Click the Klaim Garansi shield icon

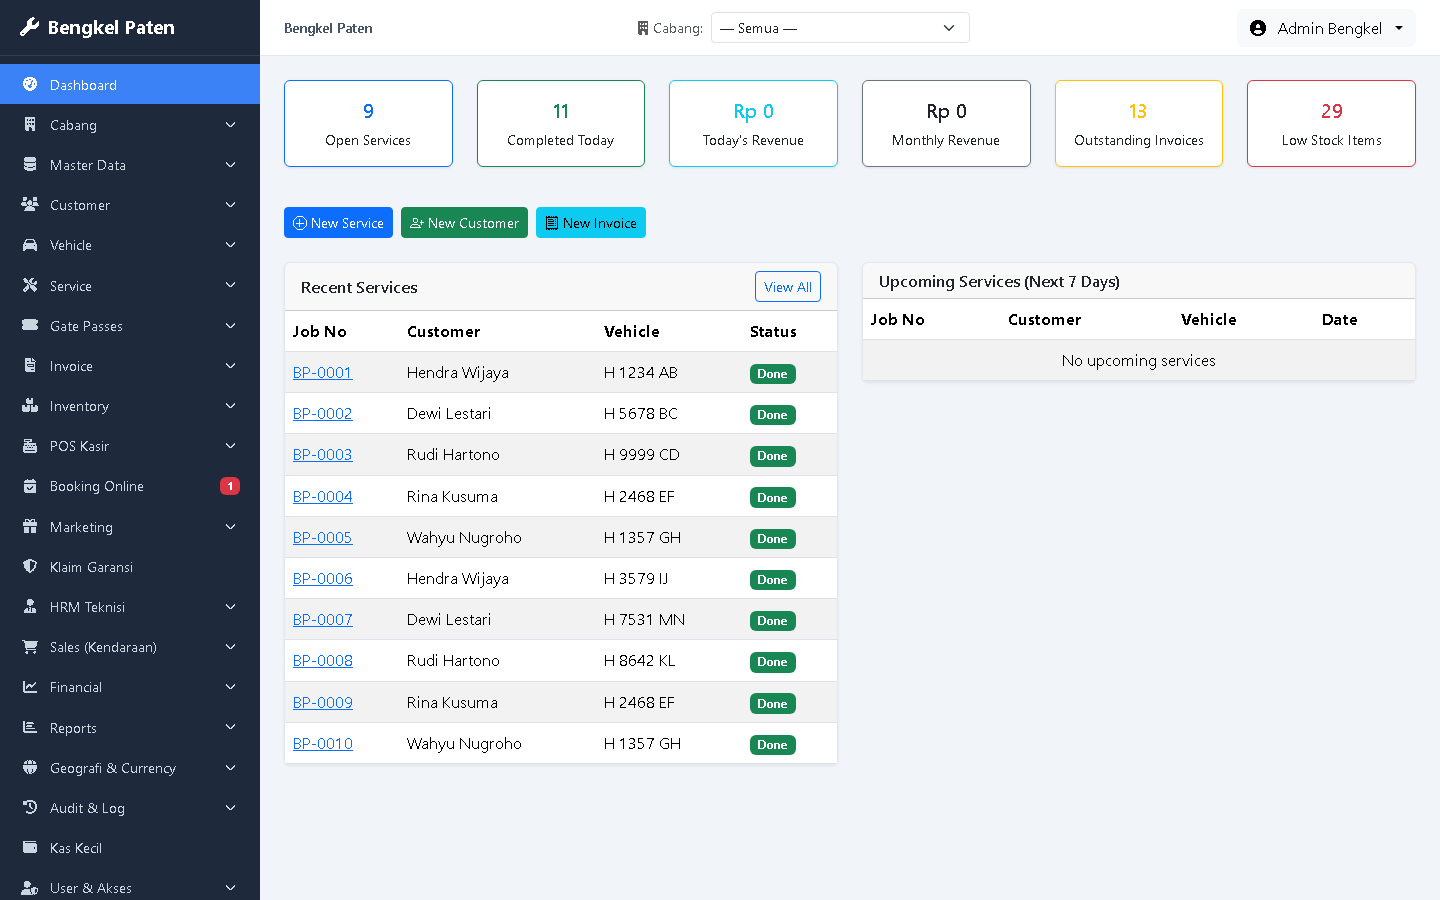coord(30,567)
